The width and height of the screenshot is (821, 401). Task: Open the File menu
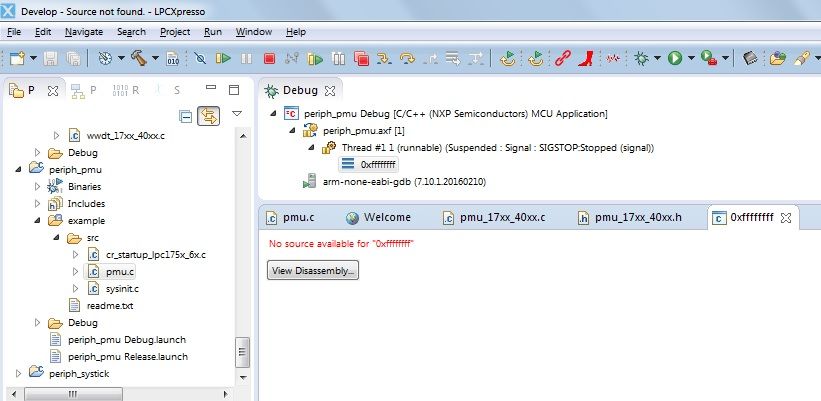(14, 32)
